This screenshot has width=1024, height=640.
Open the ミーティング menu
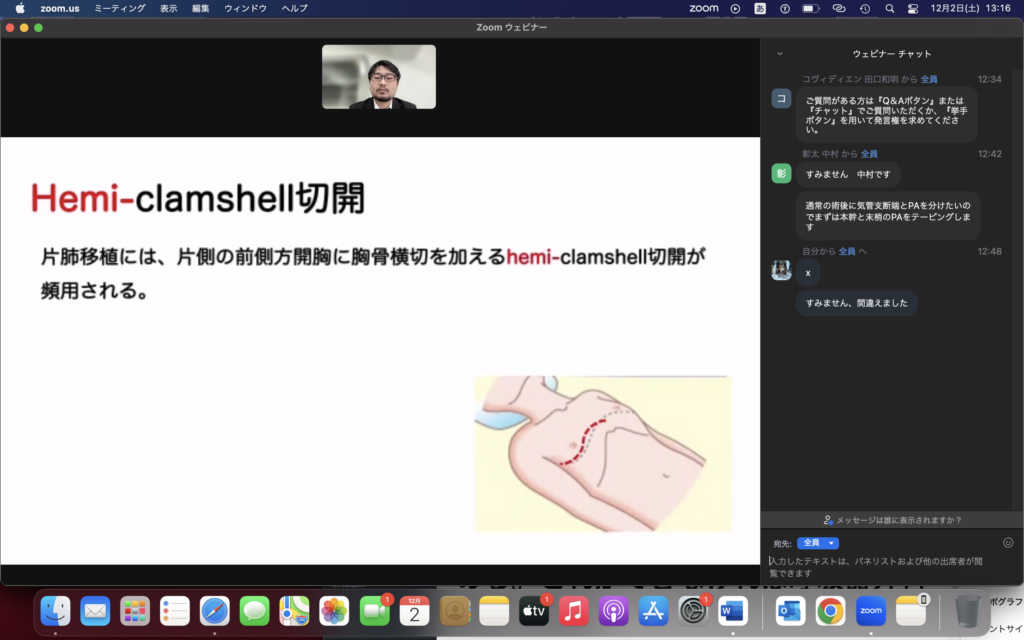[x=119, y=8]
